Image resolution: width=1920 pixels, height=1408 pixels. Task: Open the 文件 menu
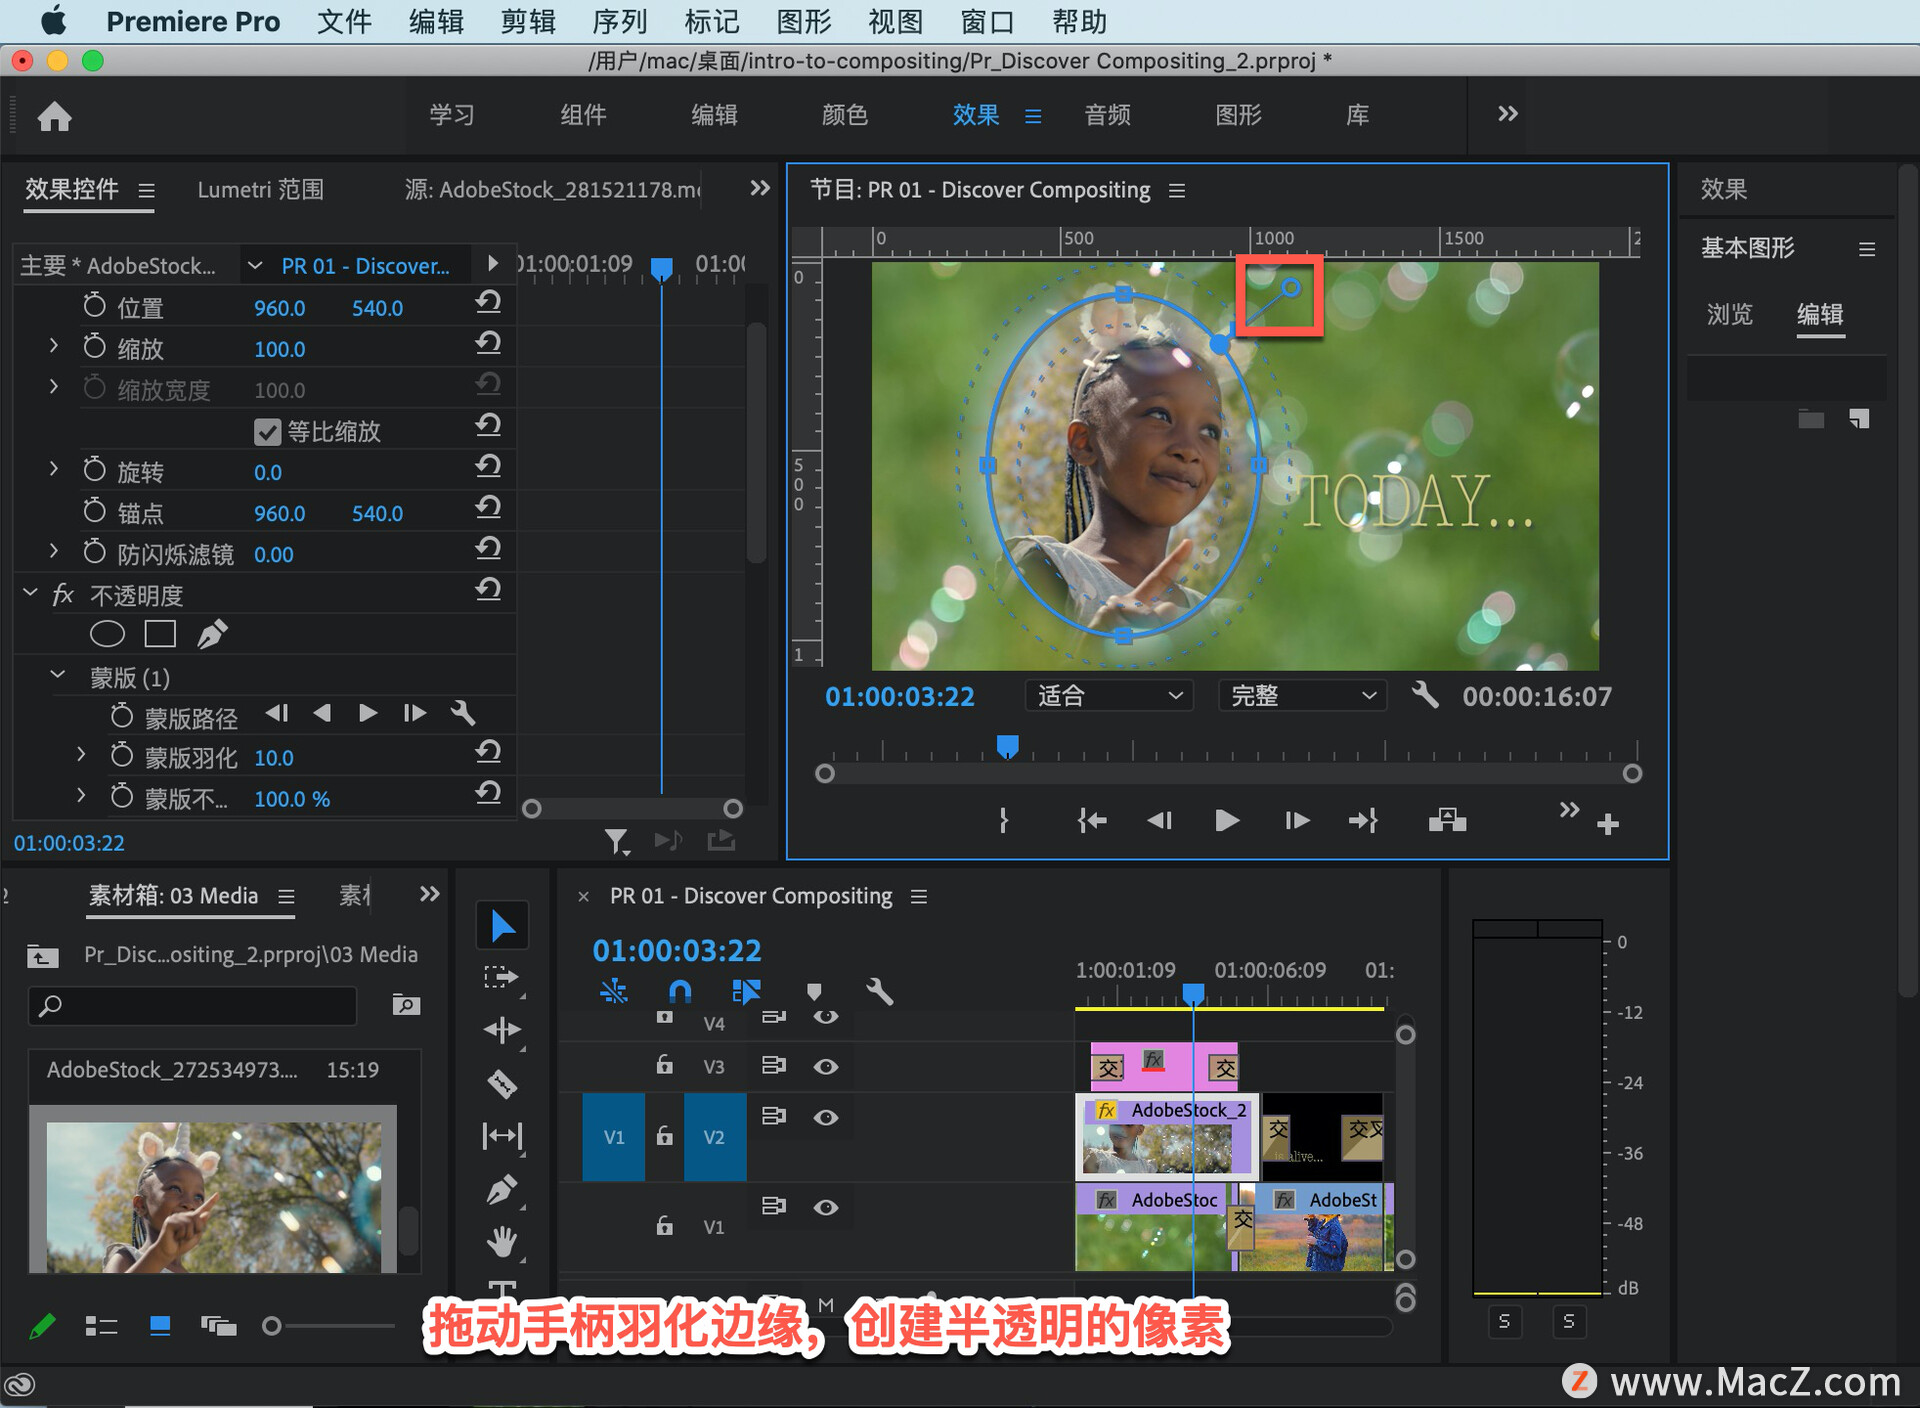pyautogui.click(x=344, y=21)
